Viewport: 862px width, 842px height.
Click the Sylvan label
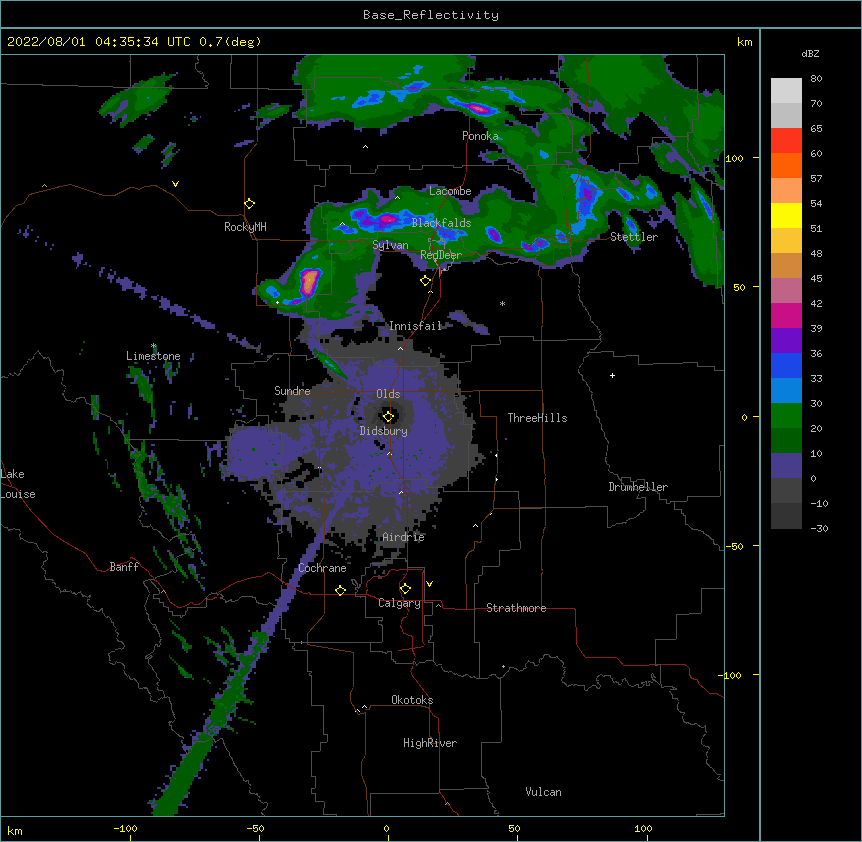[x=390, y=245]
